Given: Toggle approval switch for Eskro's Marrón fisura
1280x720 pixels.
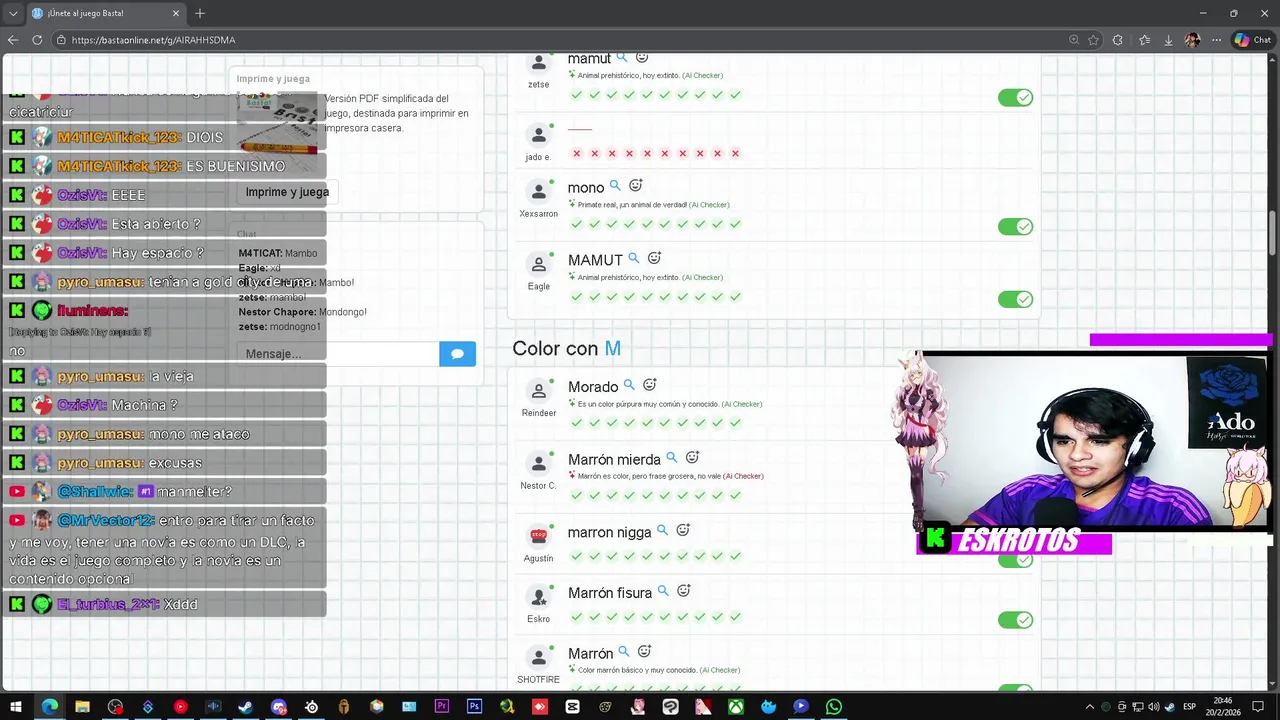Looking at the screenshot, I should [x=1015, y=620].
